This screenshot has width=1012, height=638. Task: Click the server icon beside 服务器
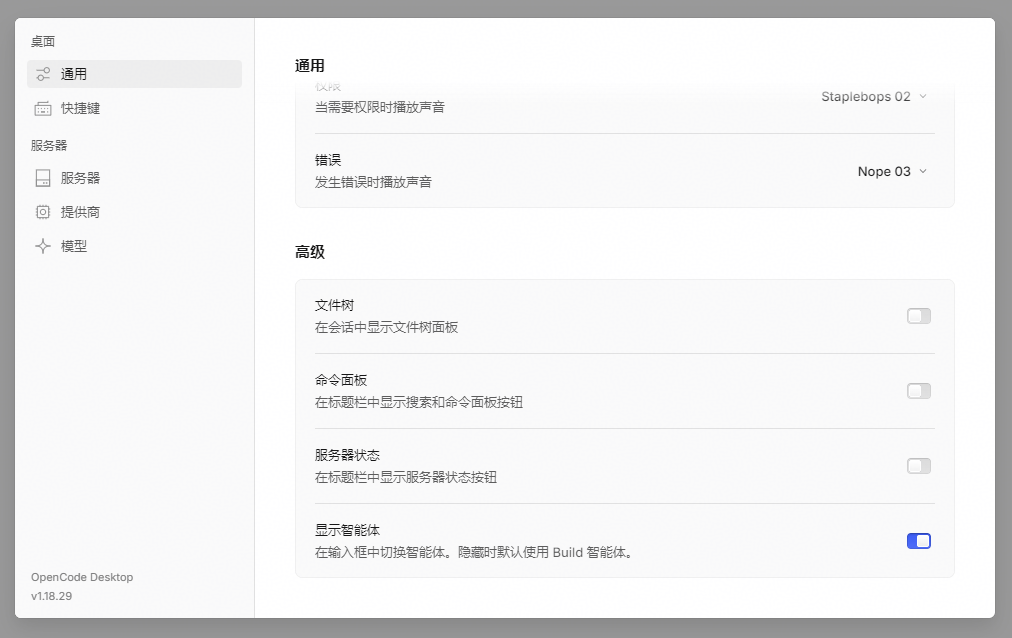[43, 178]
